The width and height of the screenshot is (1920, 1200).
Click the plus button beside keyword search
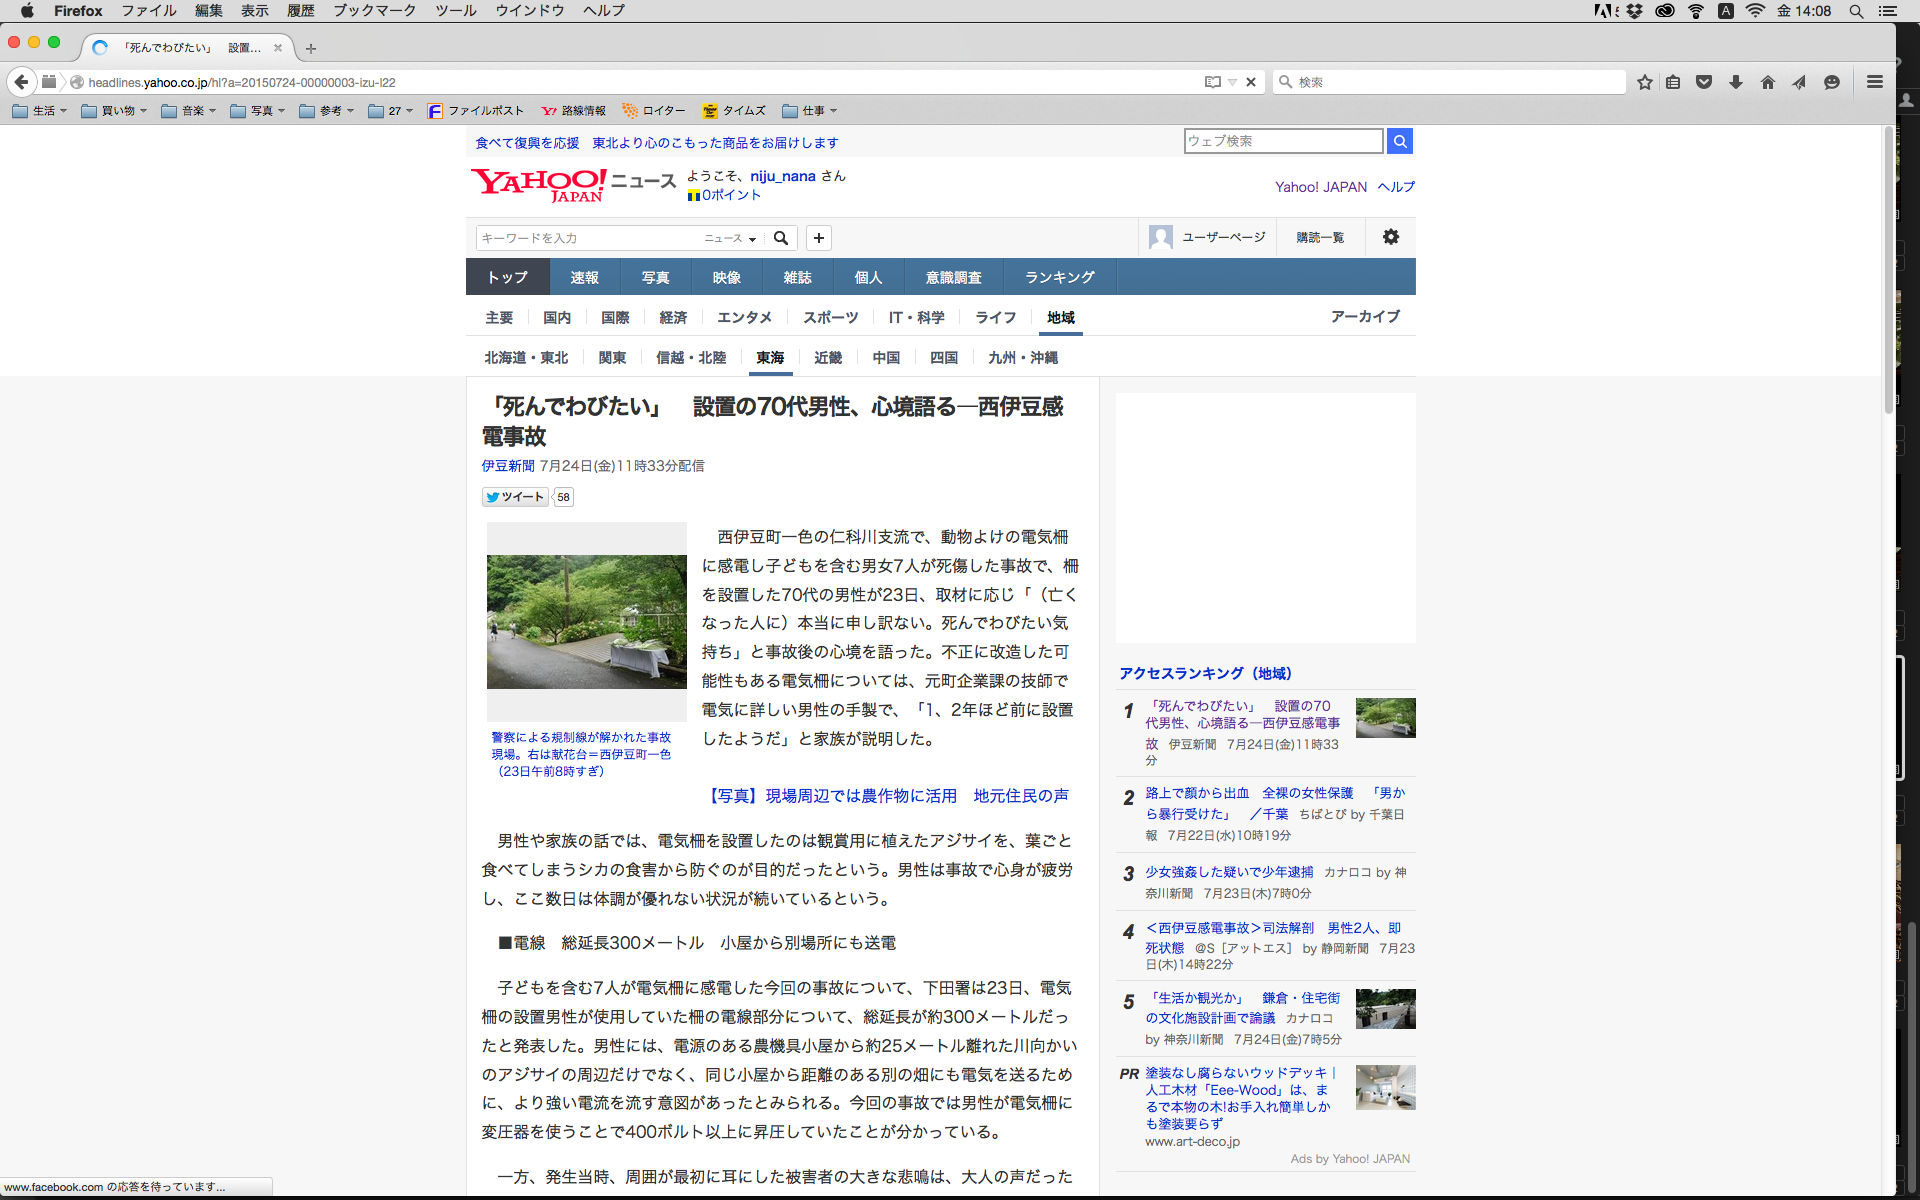pyautogui.click(x=818, y=238)
